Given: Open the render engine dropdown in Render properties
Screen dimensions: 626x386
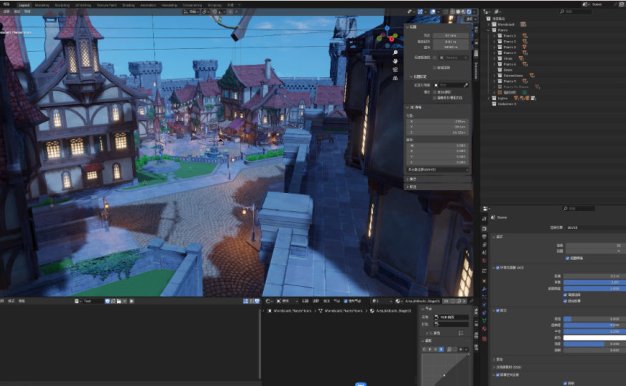Looking at the screenshot, I should point(596,228).
